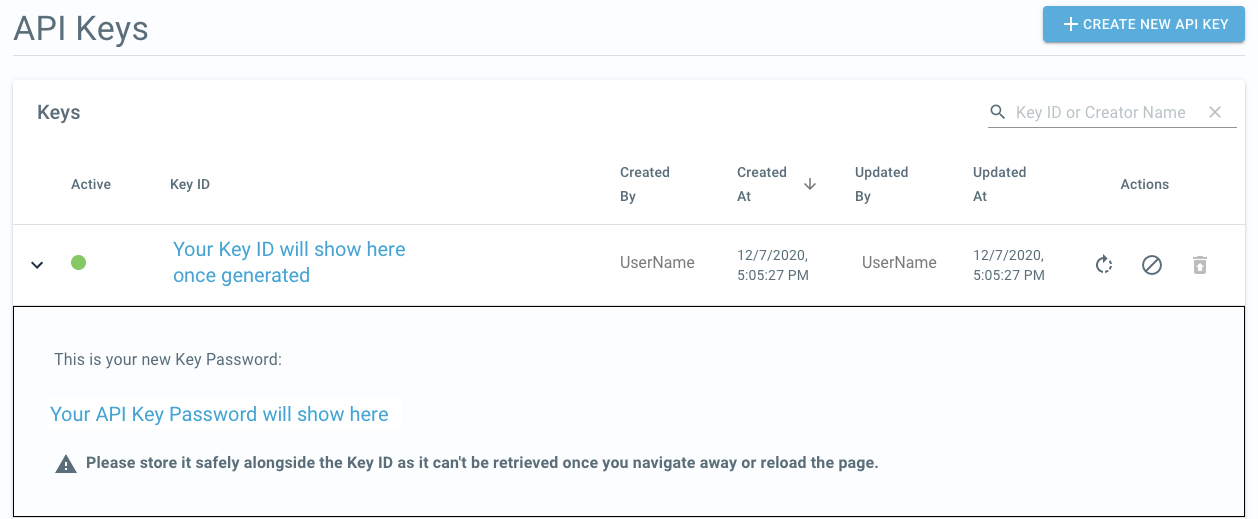Click the Create New API Key button
The image size is (1258, 519).
1143,24
